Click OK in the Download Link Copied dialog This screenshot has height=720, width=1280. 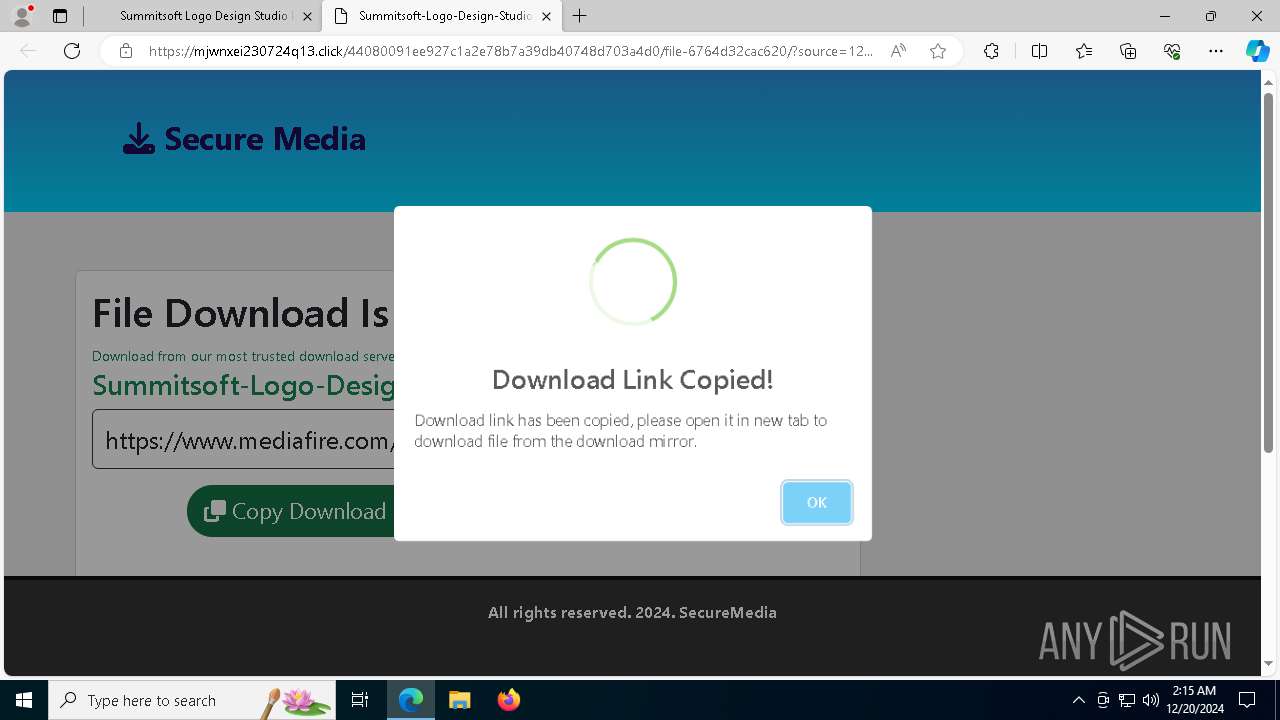816,502
